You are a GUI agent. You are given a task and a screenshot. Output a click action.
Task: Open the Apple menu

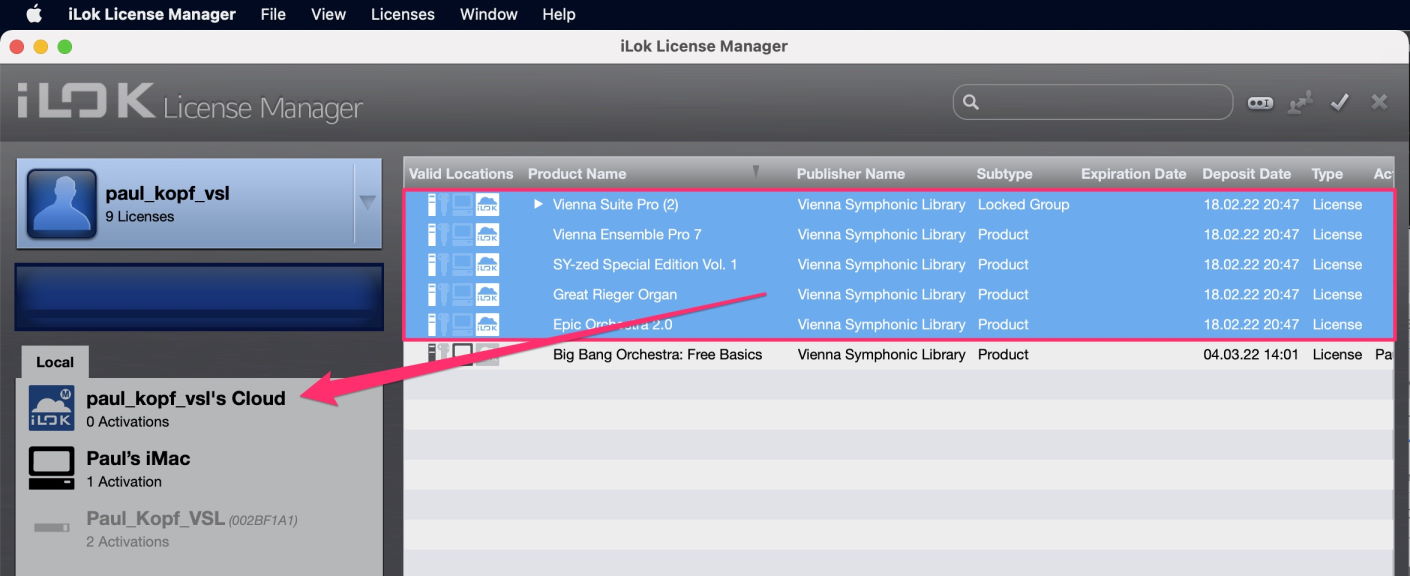click(34, 14)
